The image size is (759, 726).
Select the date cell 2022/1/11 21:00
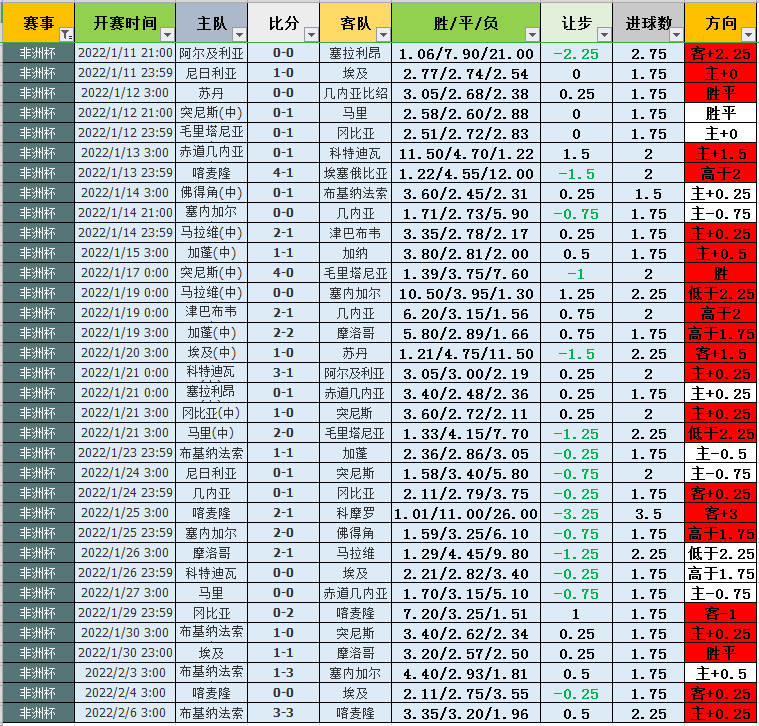[x=125, y=53]
